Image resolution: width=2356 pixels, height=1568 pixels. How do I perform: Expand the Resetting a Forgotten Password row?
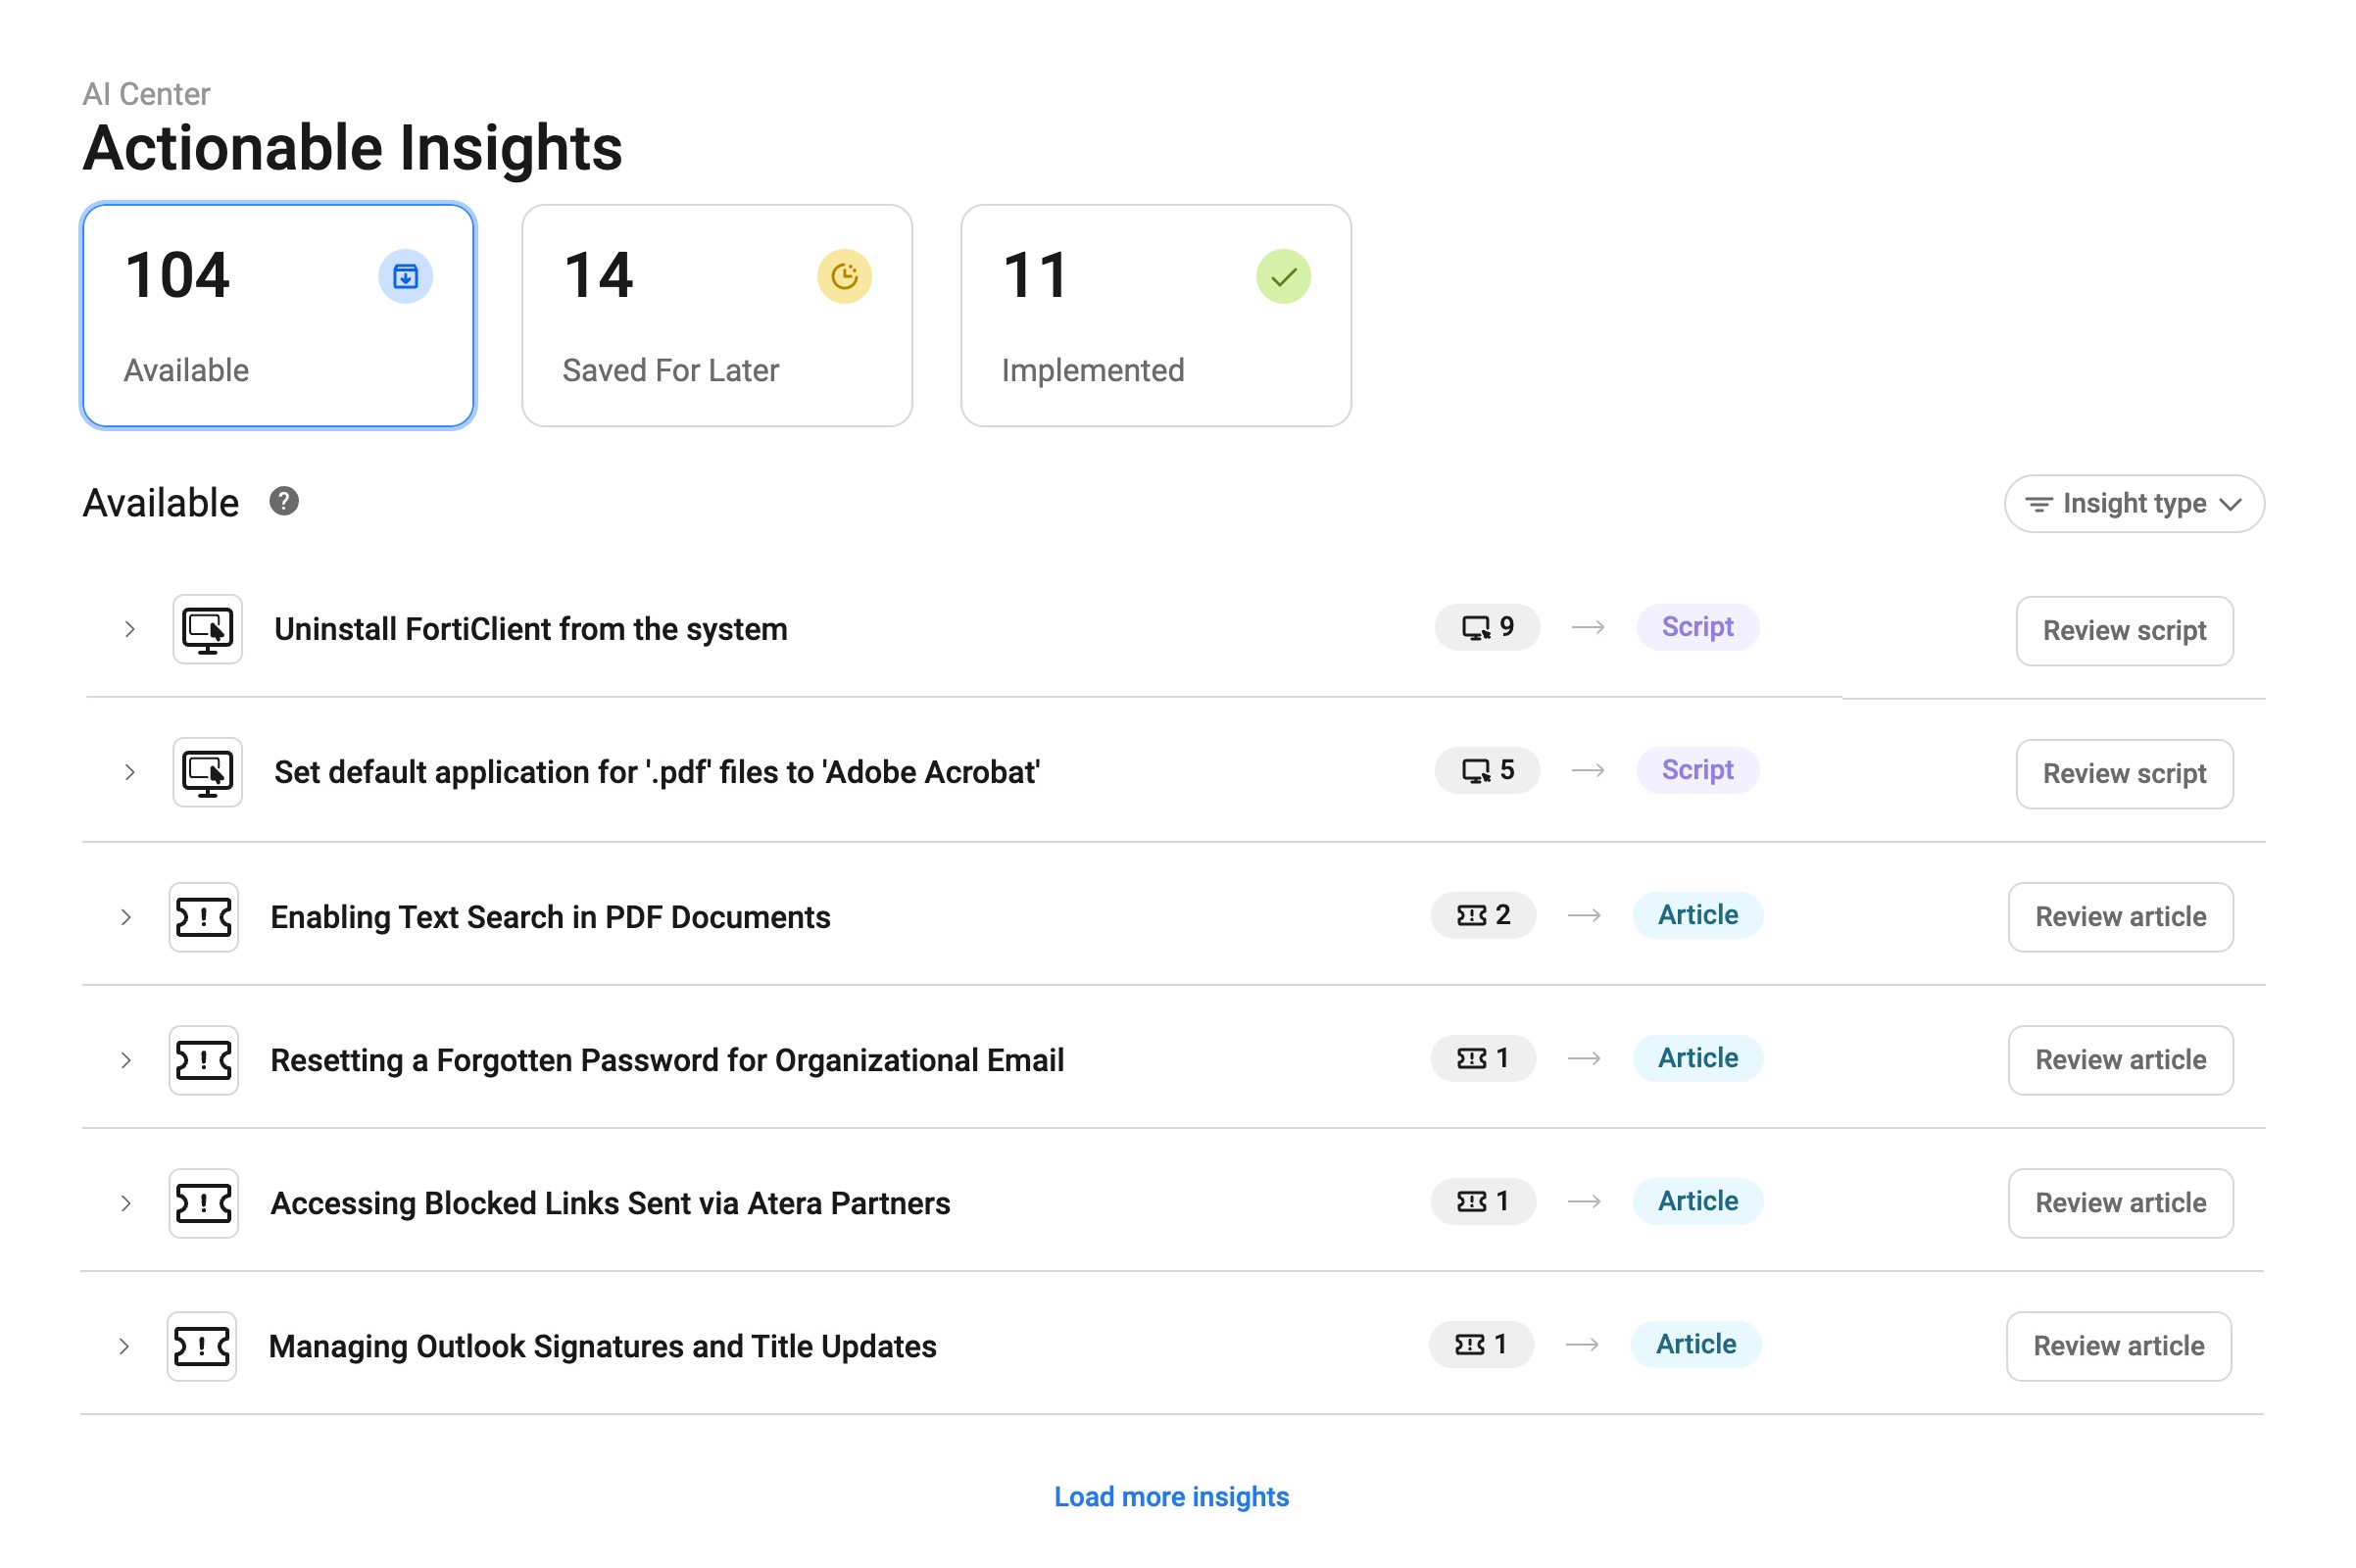tap(125, 1060)
